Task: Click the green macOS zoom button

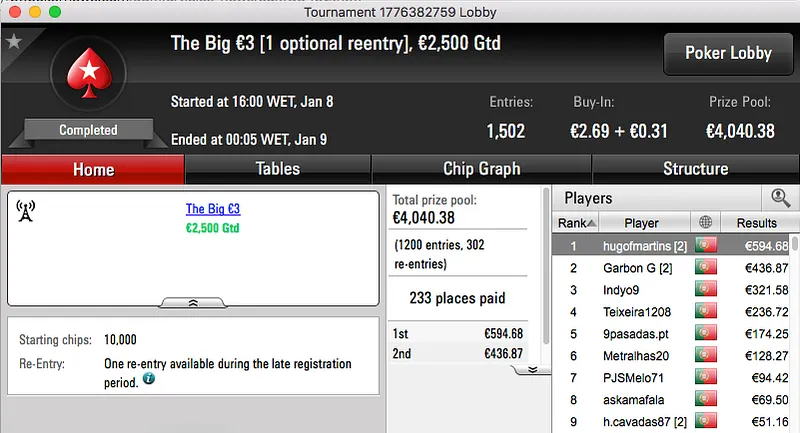Action: (x=54, y=12)
